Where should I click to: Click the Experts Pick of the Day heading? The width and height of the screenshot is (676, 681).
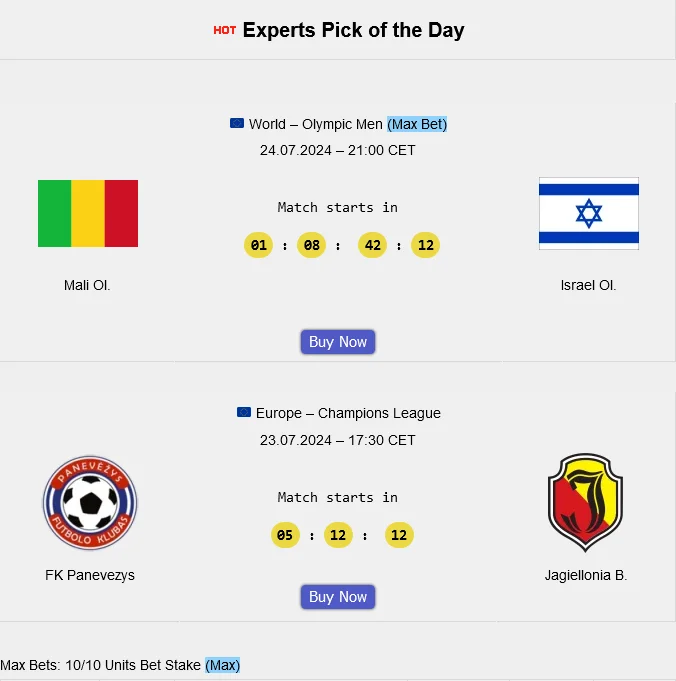(353, 30)
